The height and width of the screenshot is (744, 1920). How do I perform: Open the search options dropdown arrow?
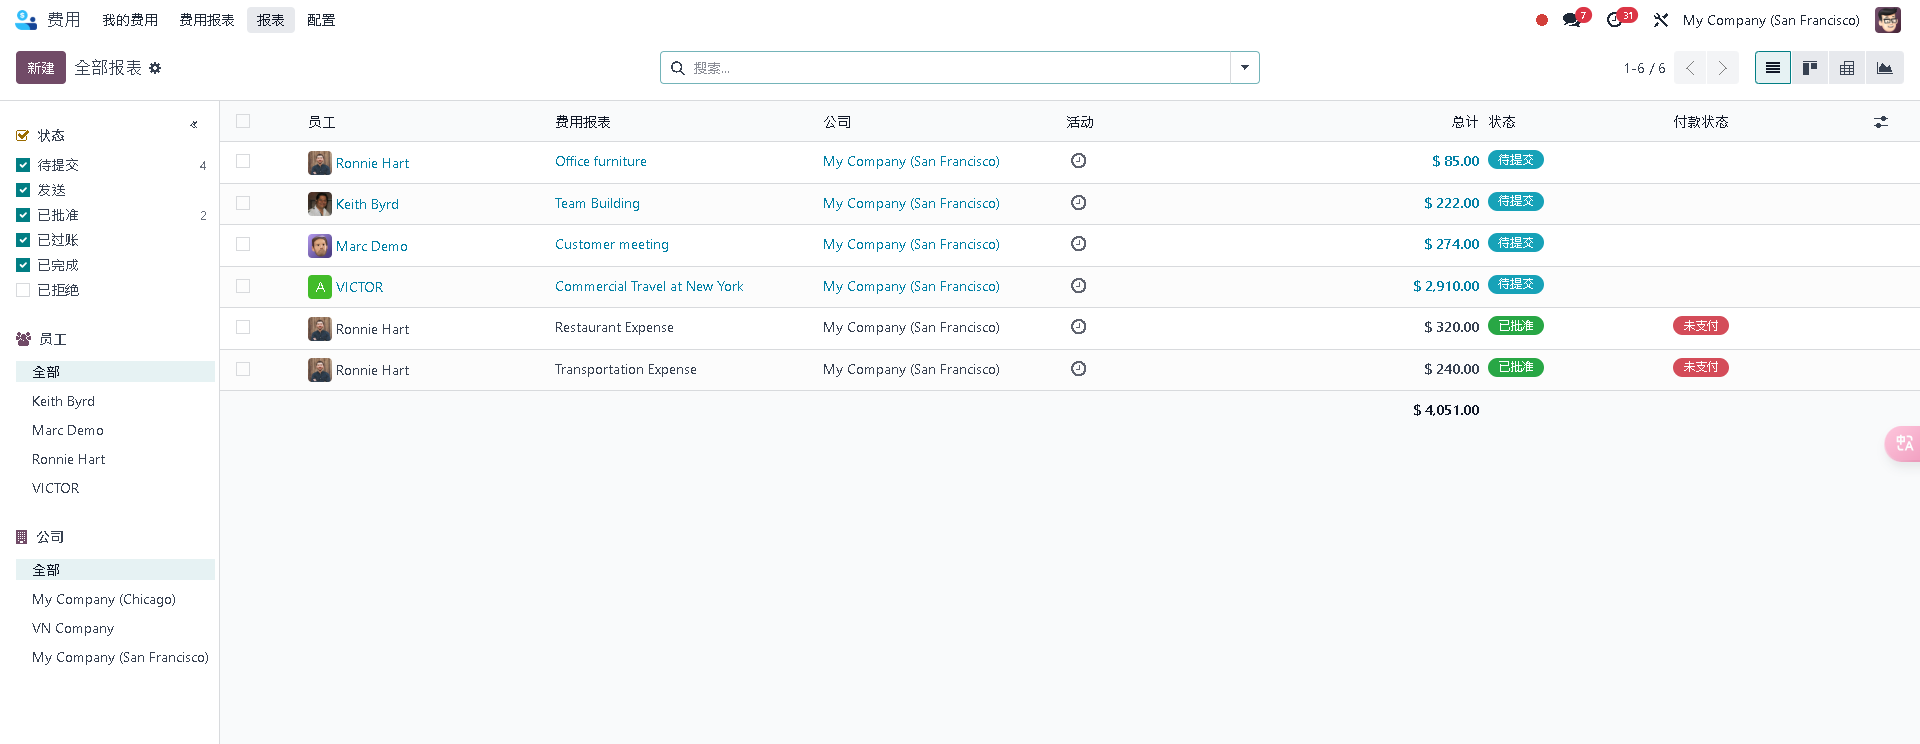tap(1244, 68)
